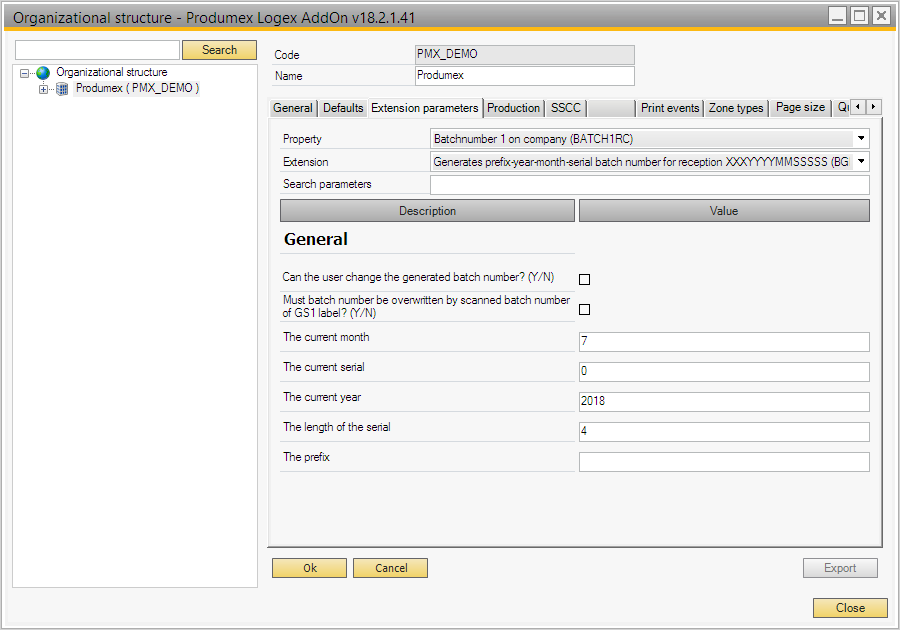Open the Print events tab
900x630 pixels.
(x=670, y=108)
